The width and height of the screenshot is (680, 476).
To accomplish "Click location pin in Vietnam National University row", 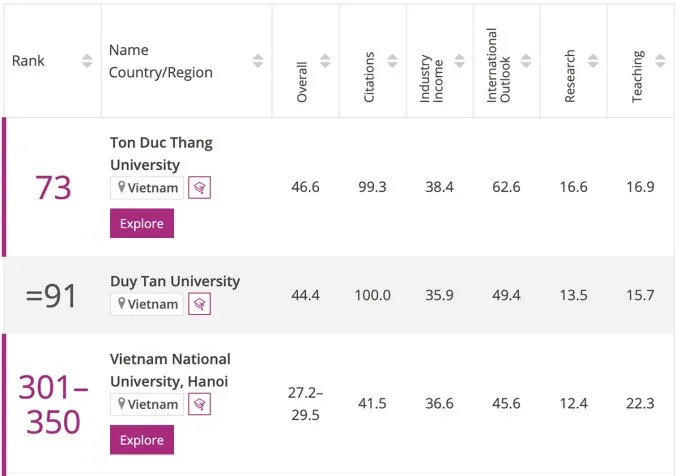I will coord(122,404).
